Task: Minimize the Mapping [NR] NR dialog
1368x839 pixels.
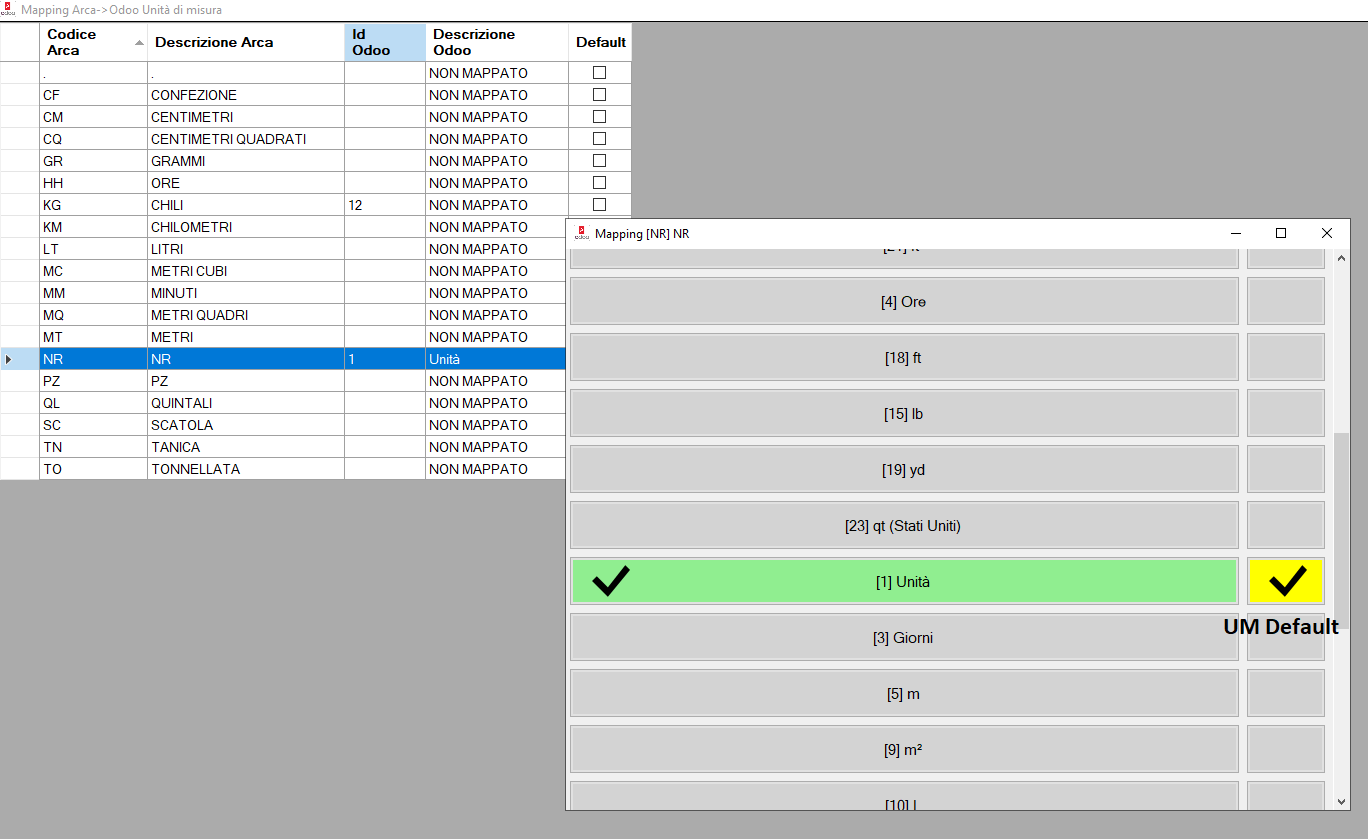Action: (1235, 233)
